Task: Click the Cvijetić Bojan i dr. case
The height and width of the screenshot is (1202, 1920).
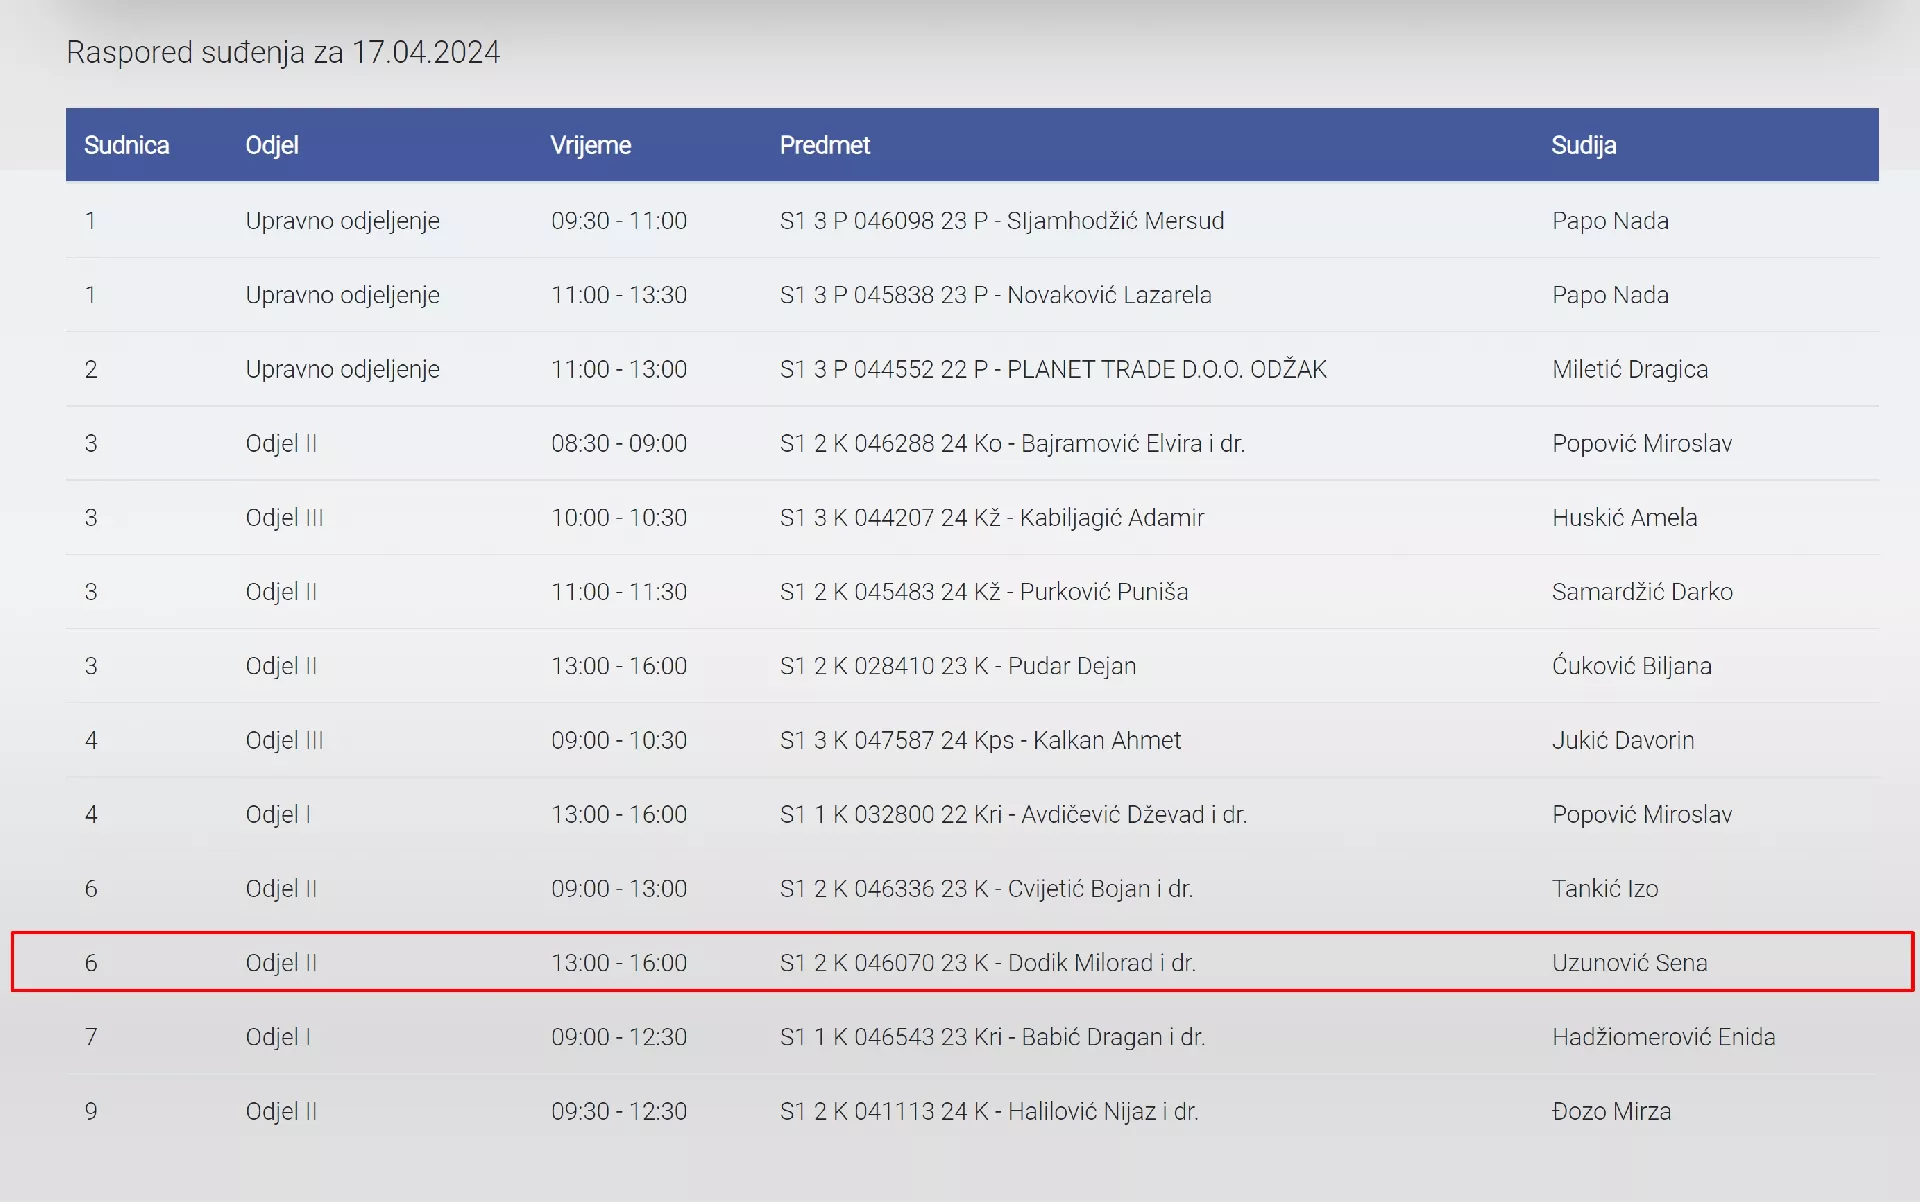Action: pyautogui.click(x=985, y=888)
